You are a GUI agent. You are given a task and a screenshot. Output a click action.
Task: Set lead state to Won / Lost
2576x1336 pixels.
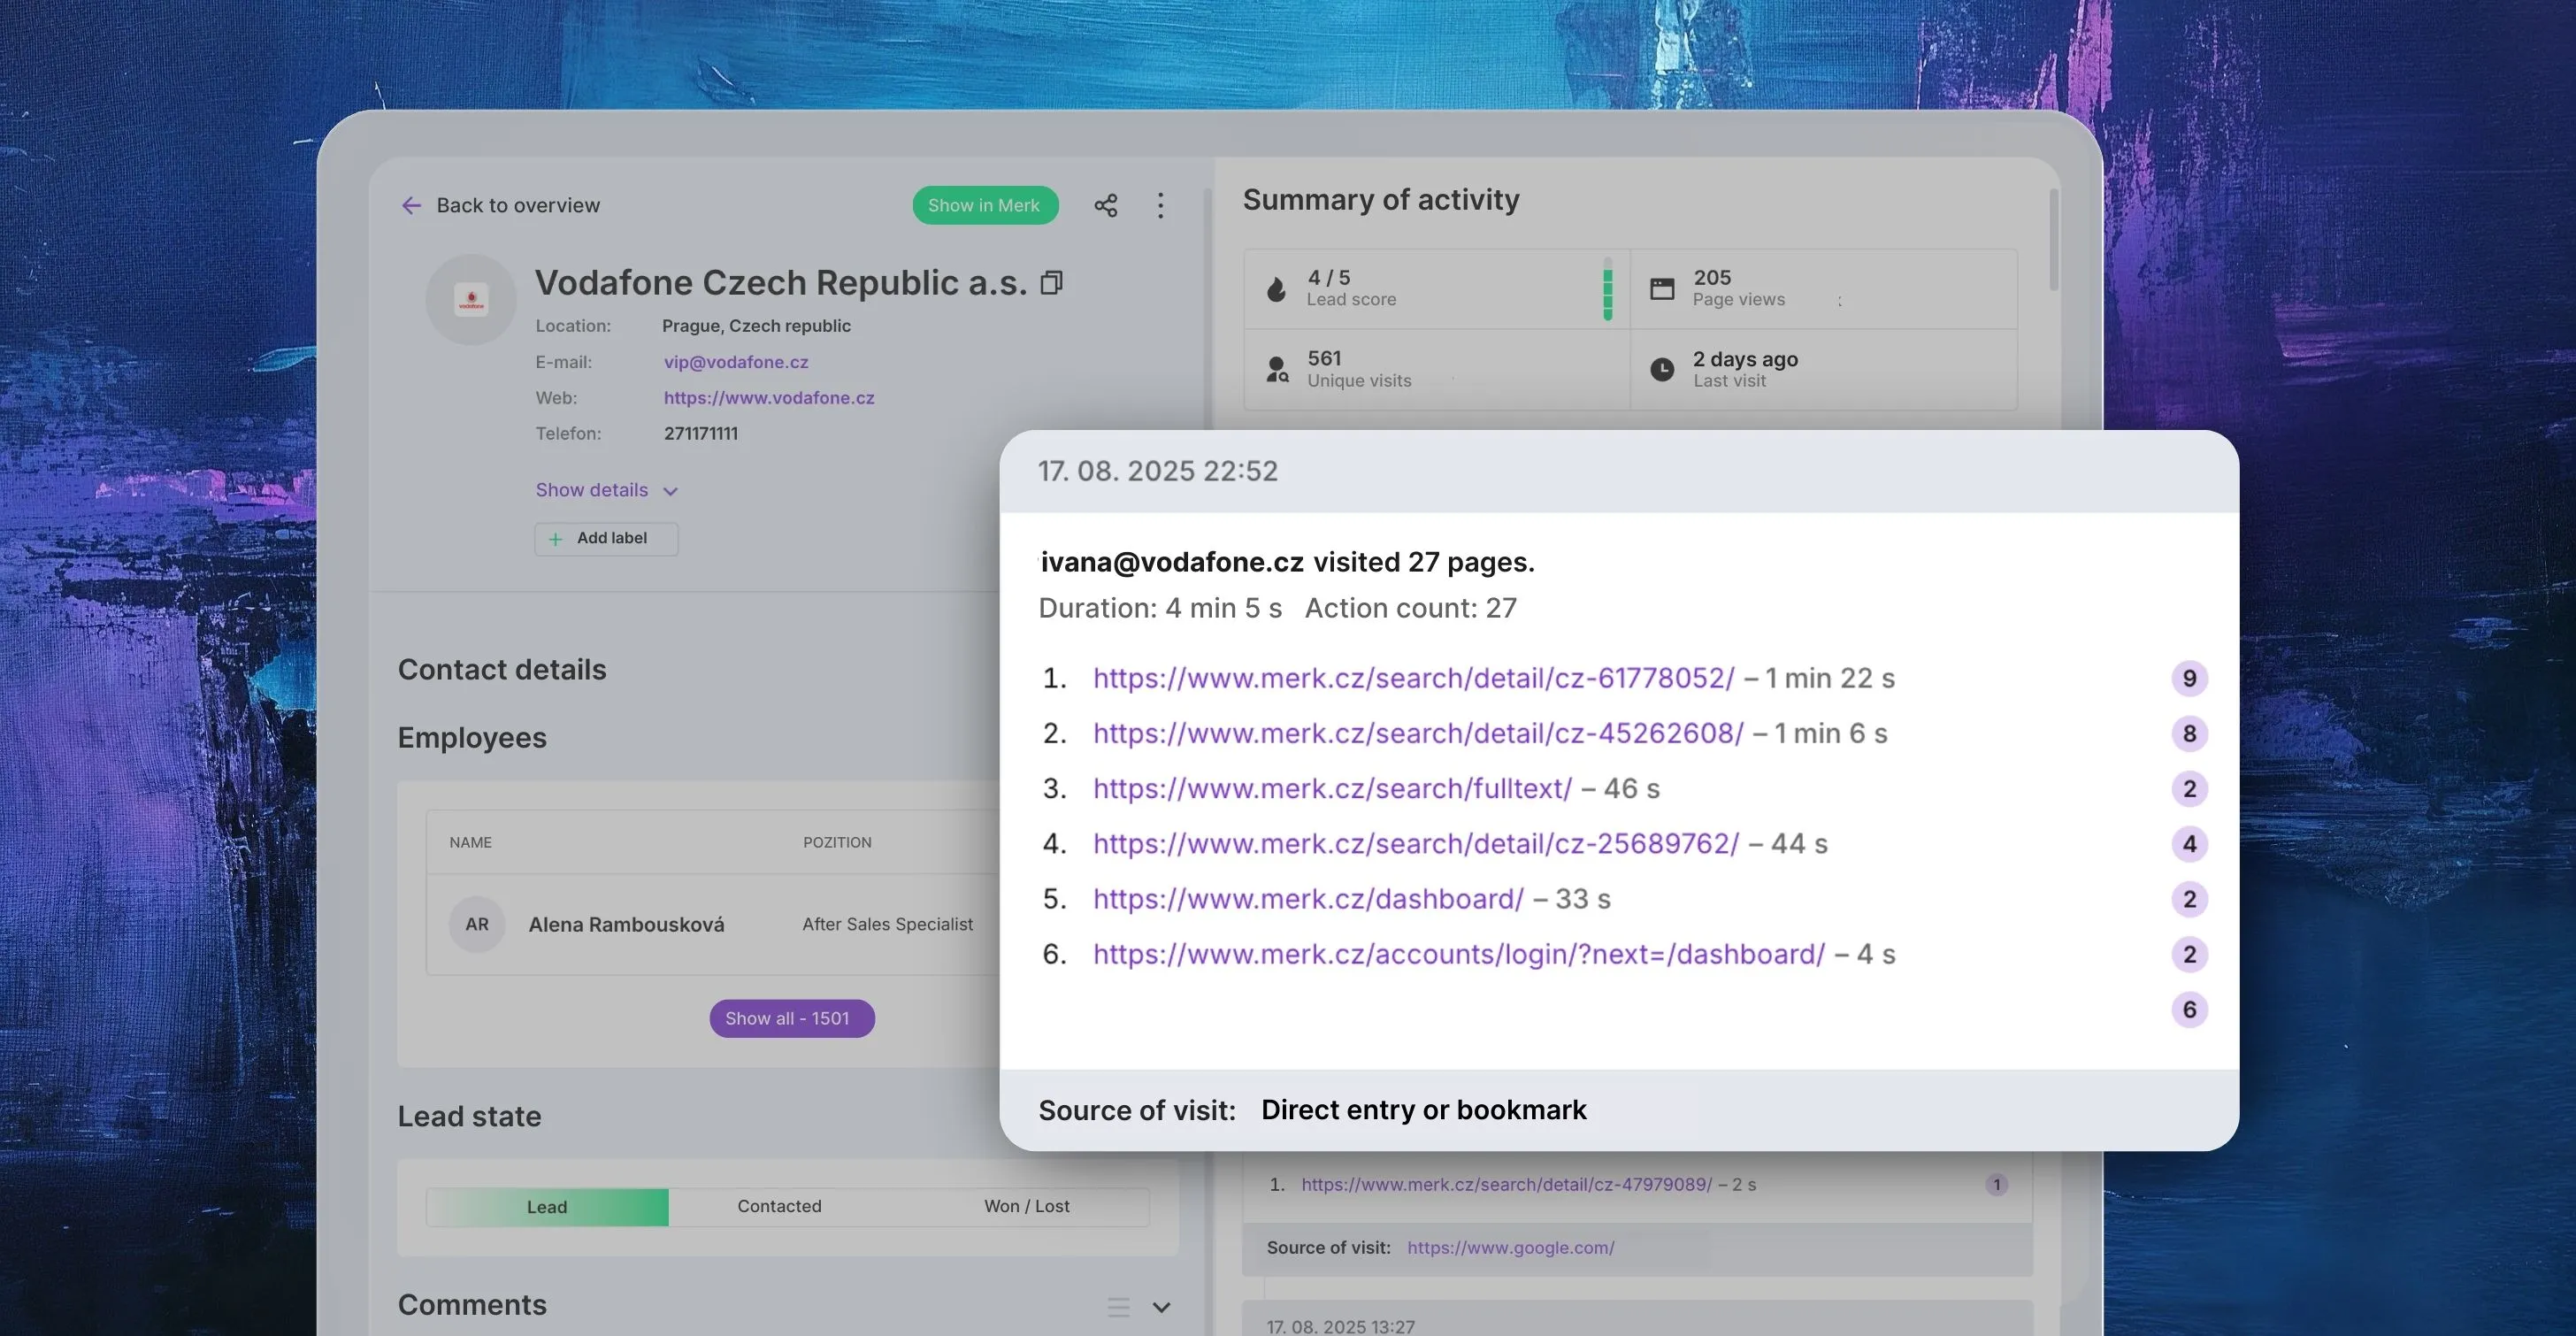tap(1026, 1207)
